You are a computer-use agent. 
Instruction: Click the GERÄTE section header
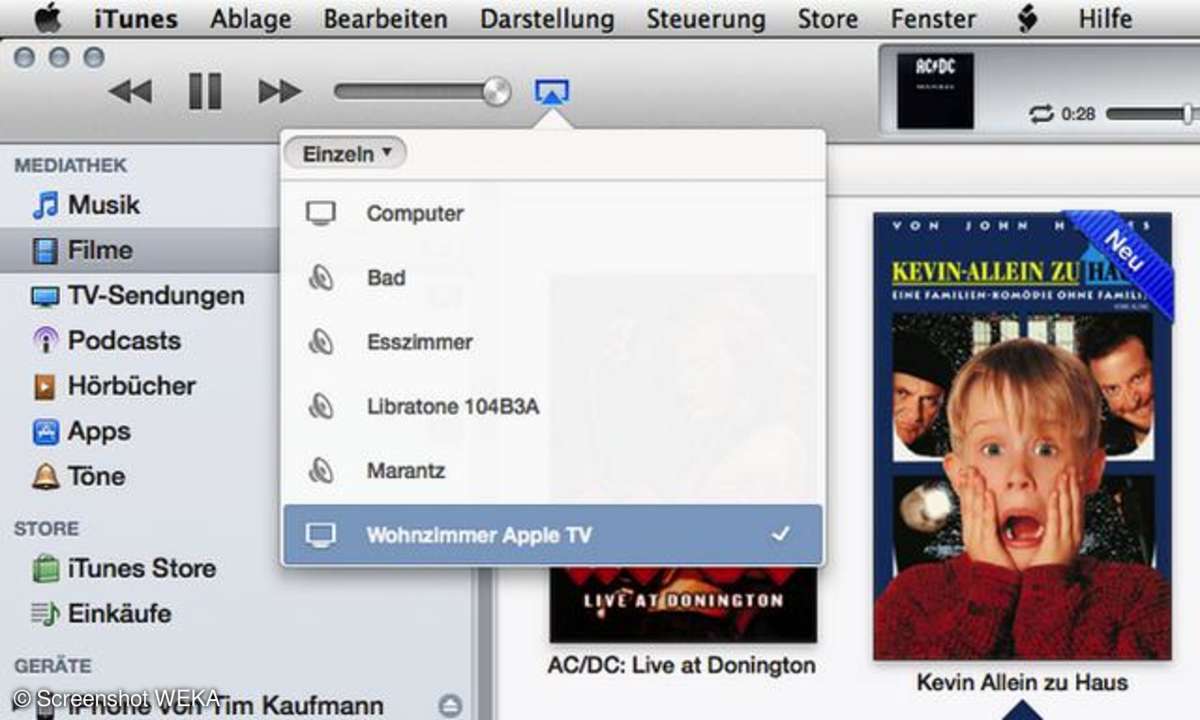point(52,665)
